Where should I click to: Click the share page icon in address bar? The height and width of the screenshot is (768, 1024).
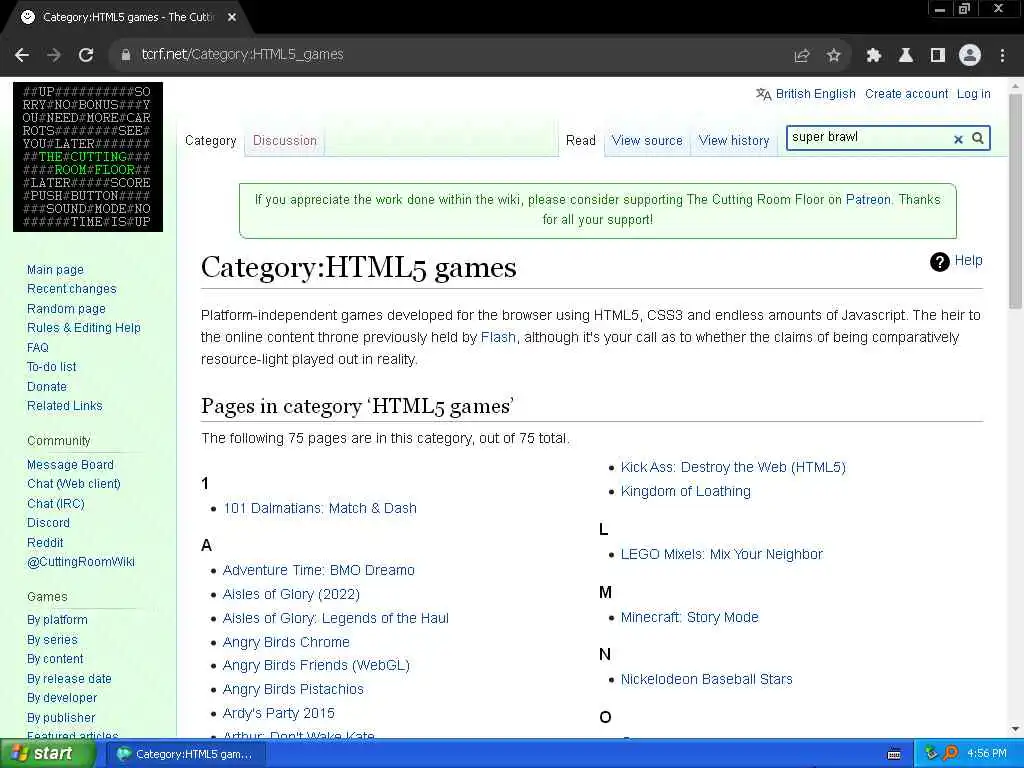[x=802, y=56]
